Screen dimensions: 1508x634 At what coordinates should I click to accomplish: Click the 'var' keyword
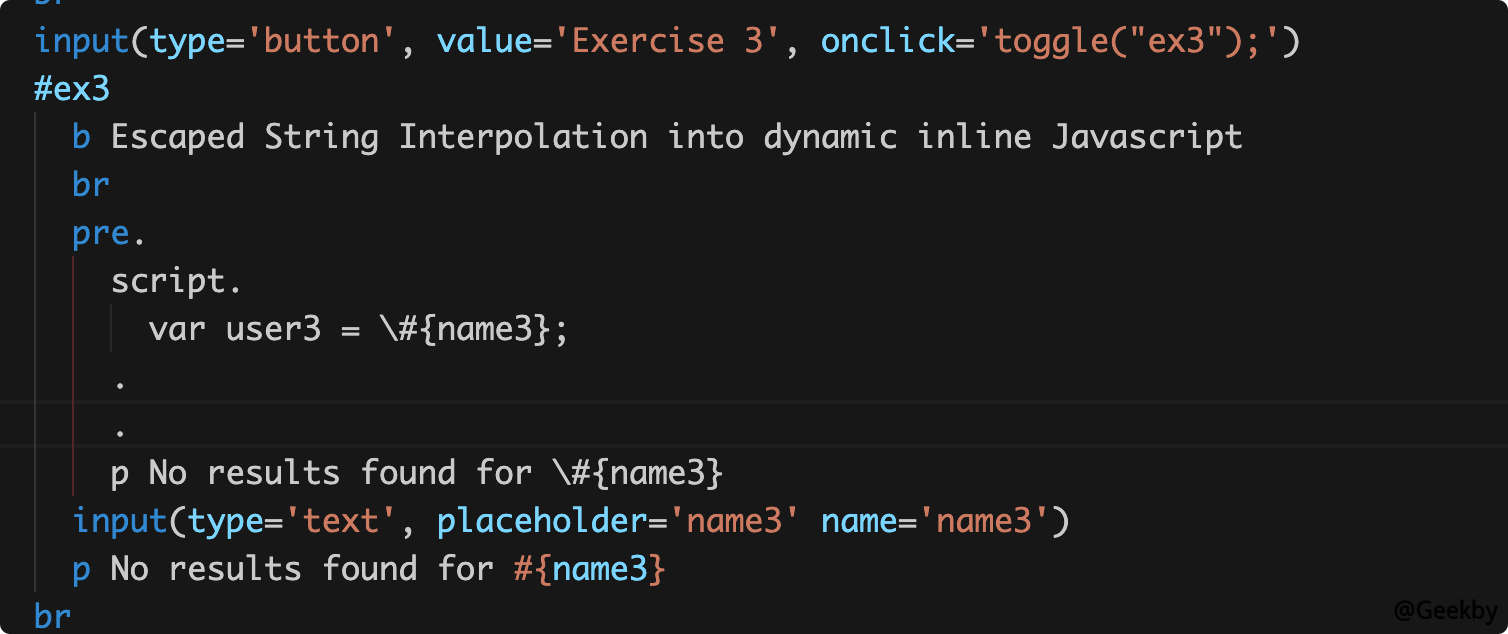coord(177,329)
